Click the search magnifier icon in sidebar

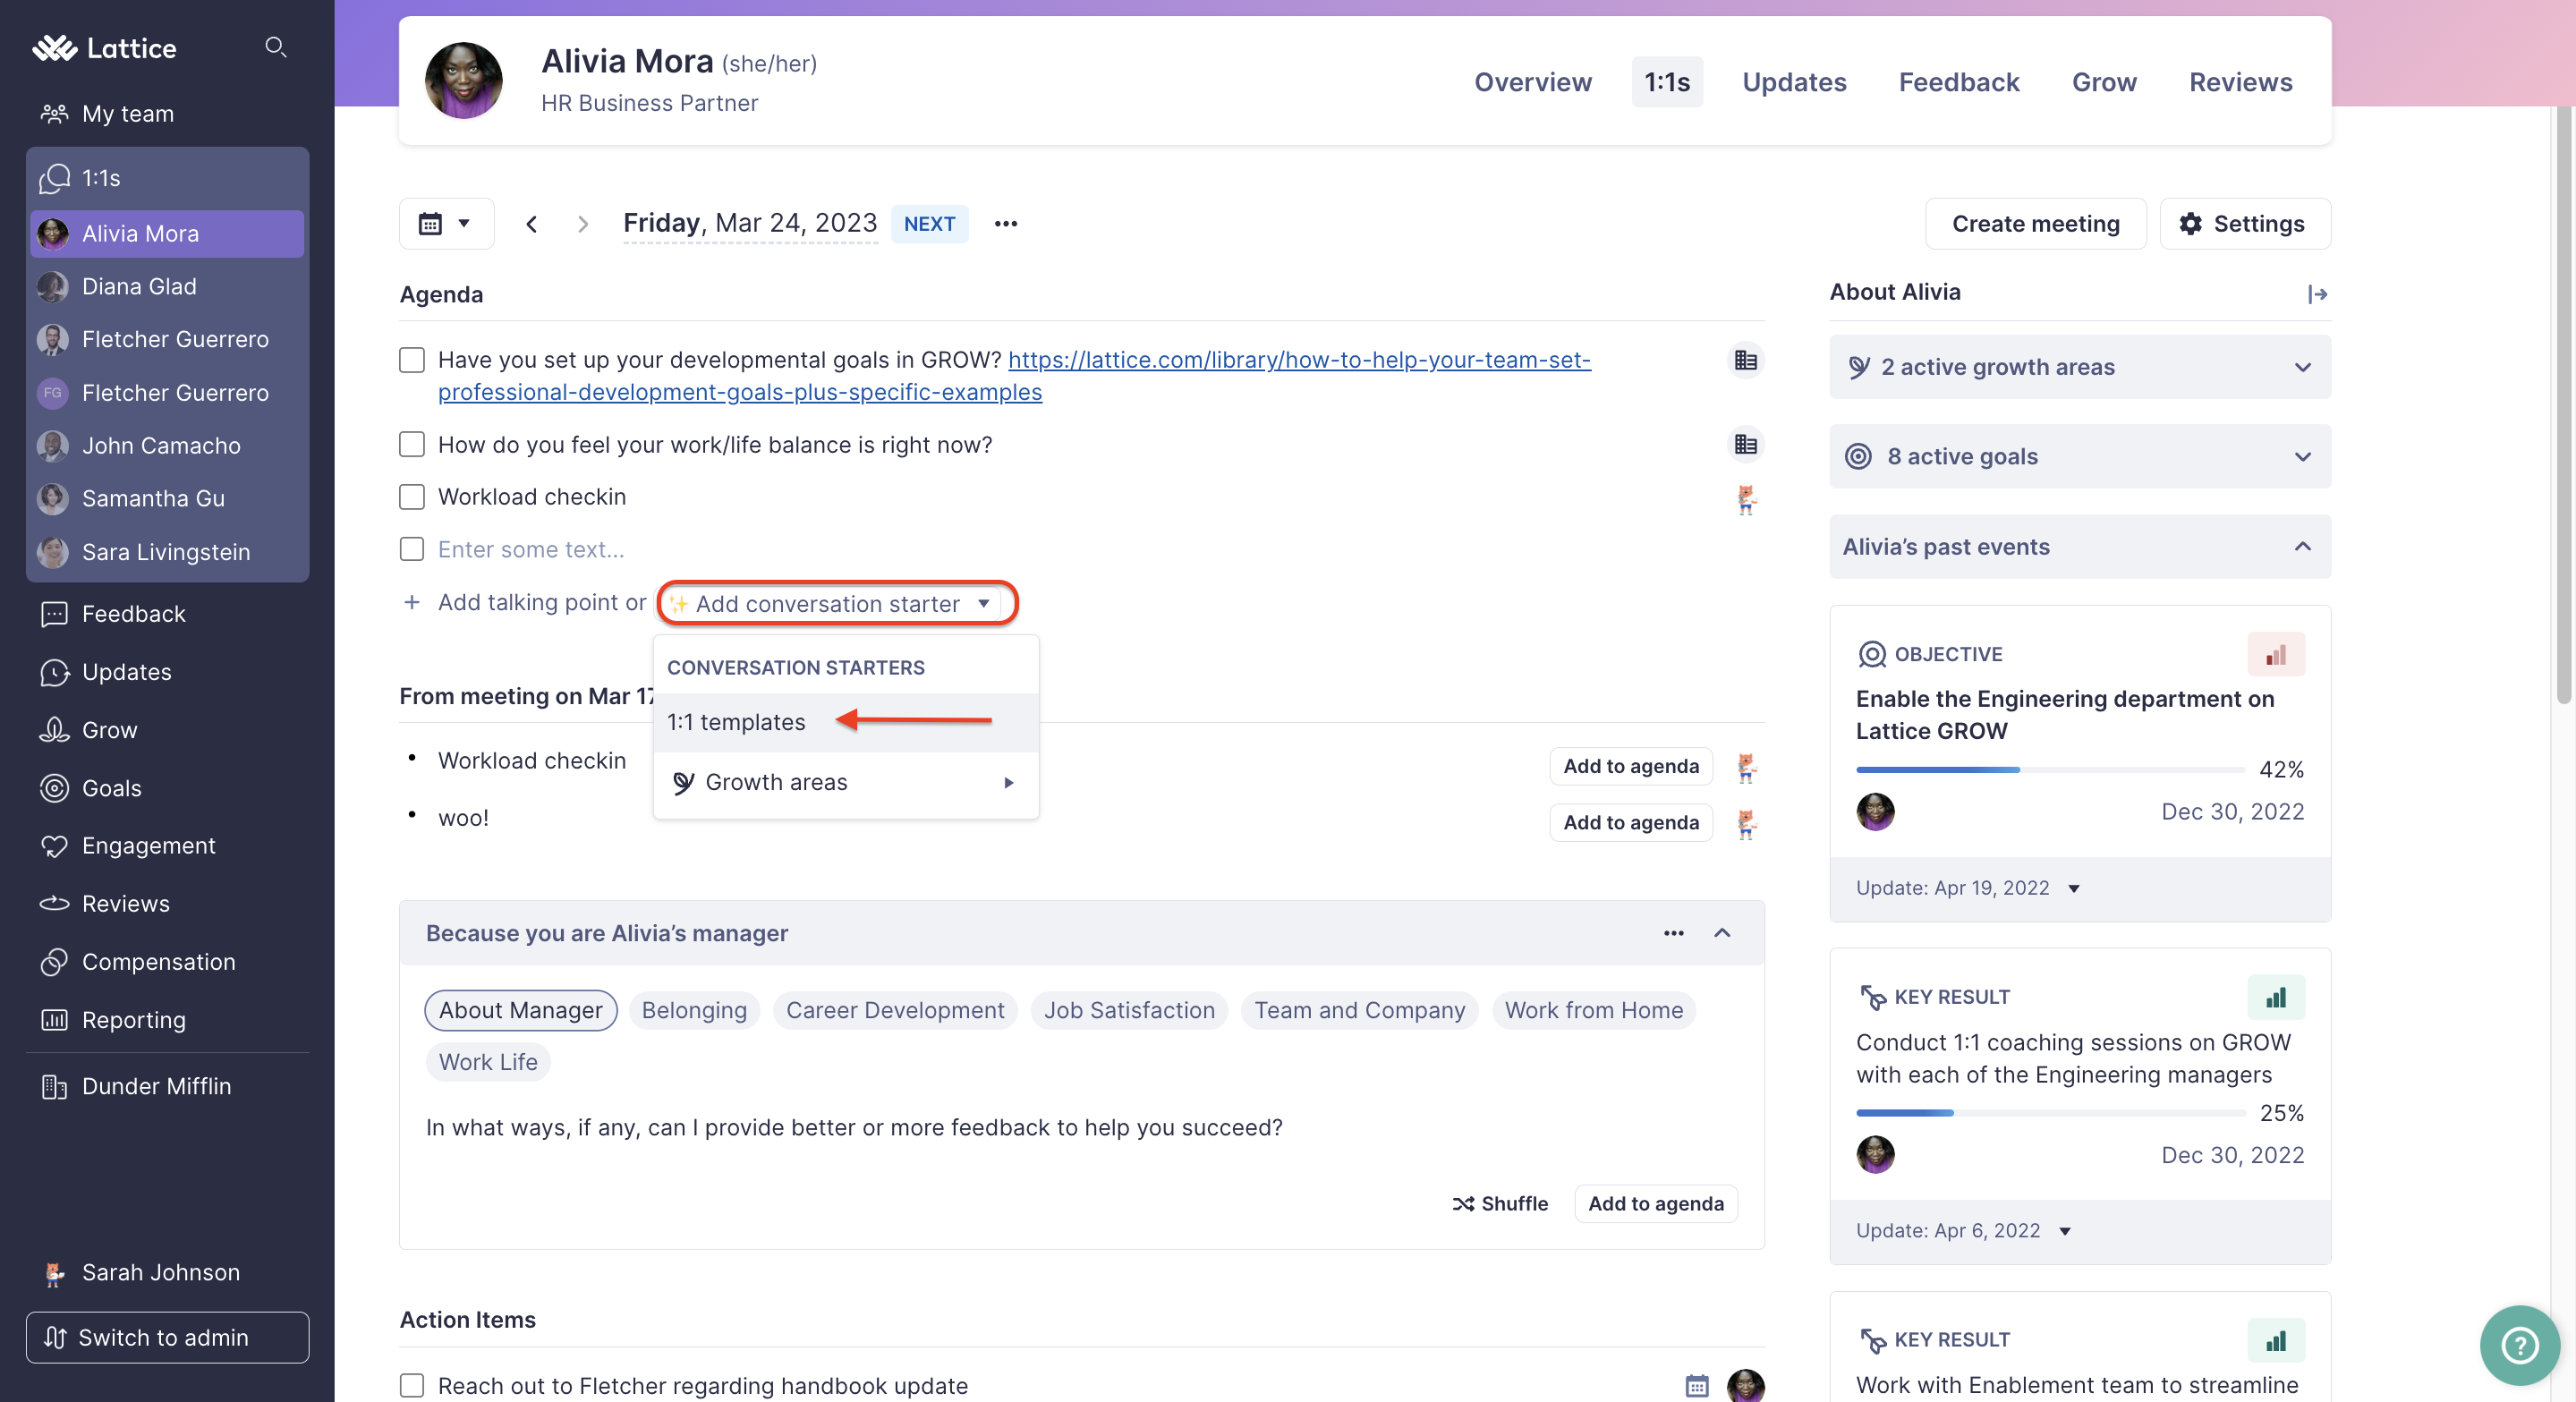[275, 47]
